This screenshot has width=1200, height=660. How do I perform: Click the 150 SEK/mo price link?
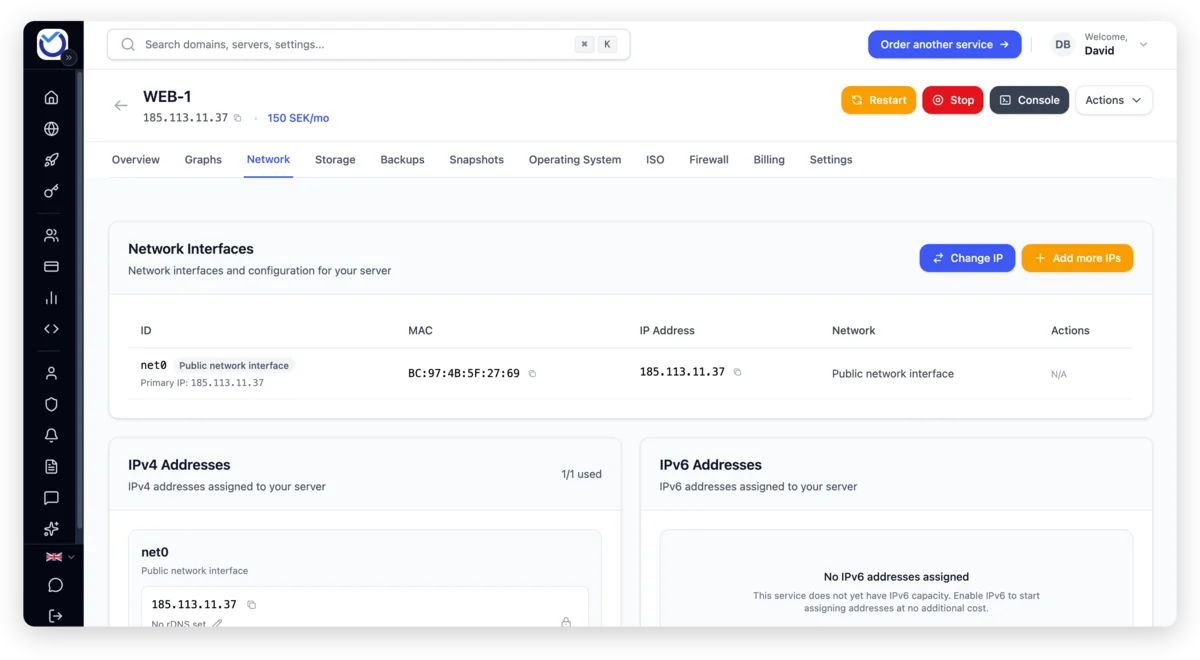(298, 118)
